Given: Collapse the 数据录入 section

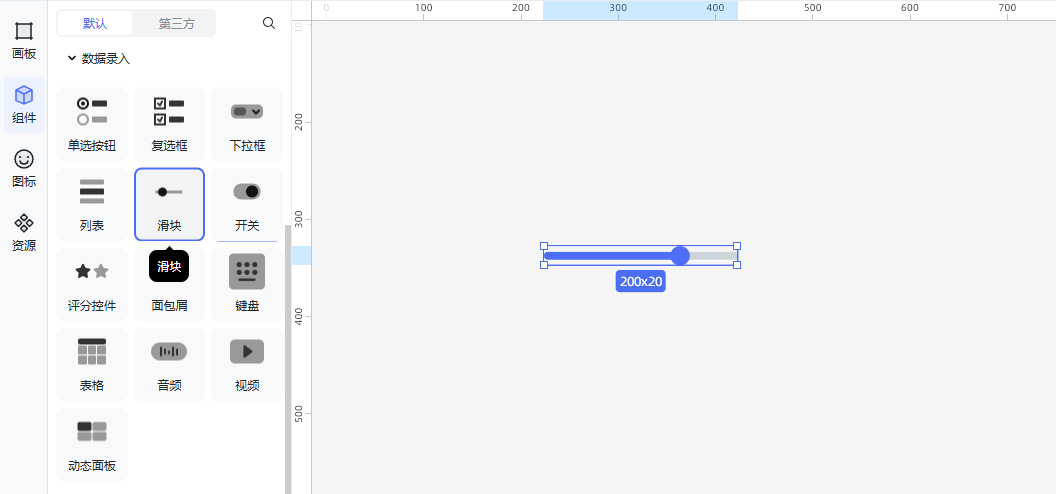Looking at the screenshot, I should pos(72,59).
